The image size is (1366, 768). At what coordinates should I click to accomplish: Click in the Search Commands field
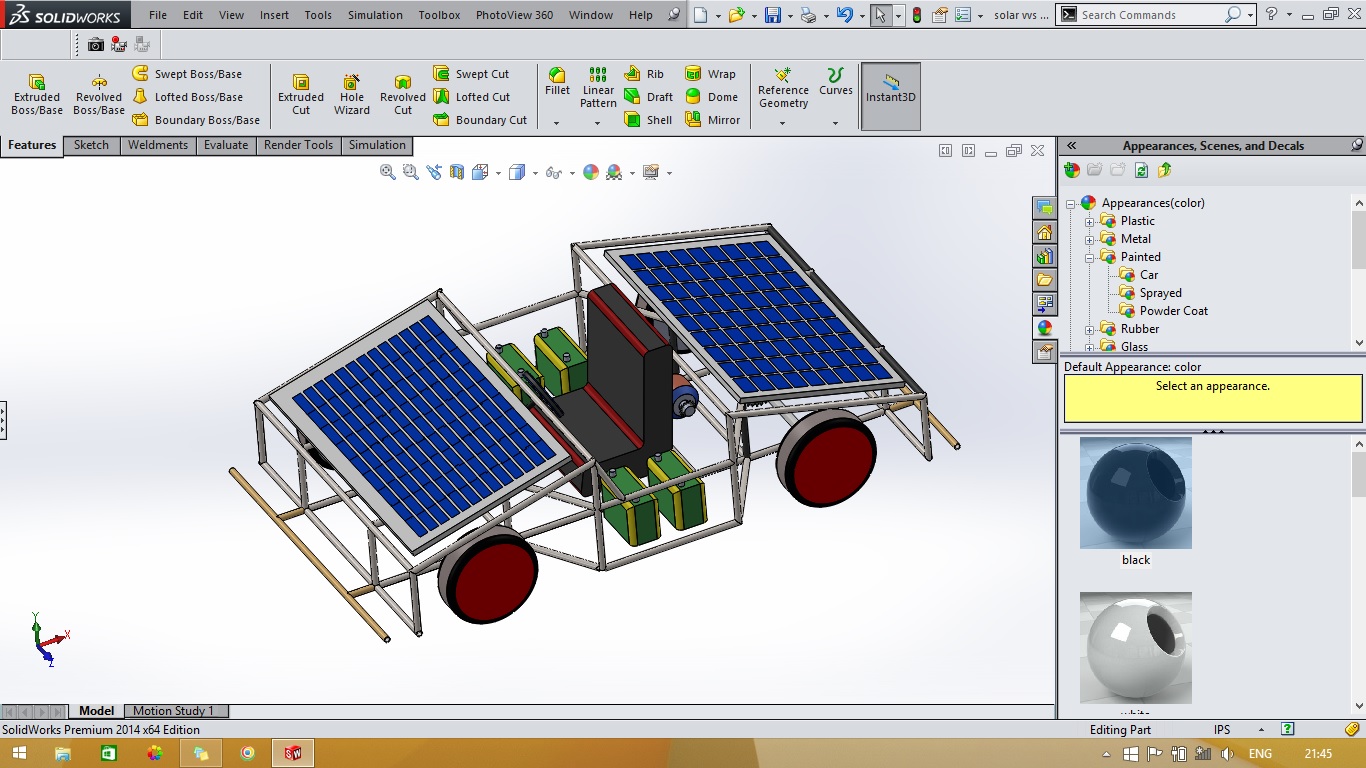pos(1150,15)
